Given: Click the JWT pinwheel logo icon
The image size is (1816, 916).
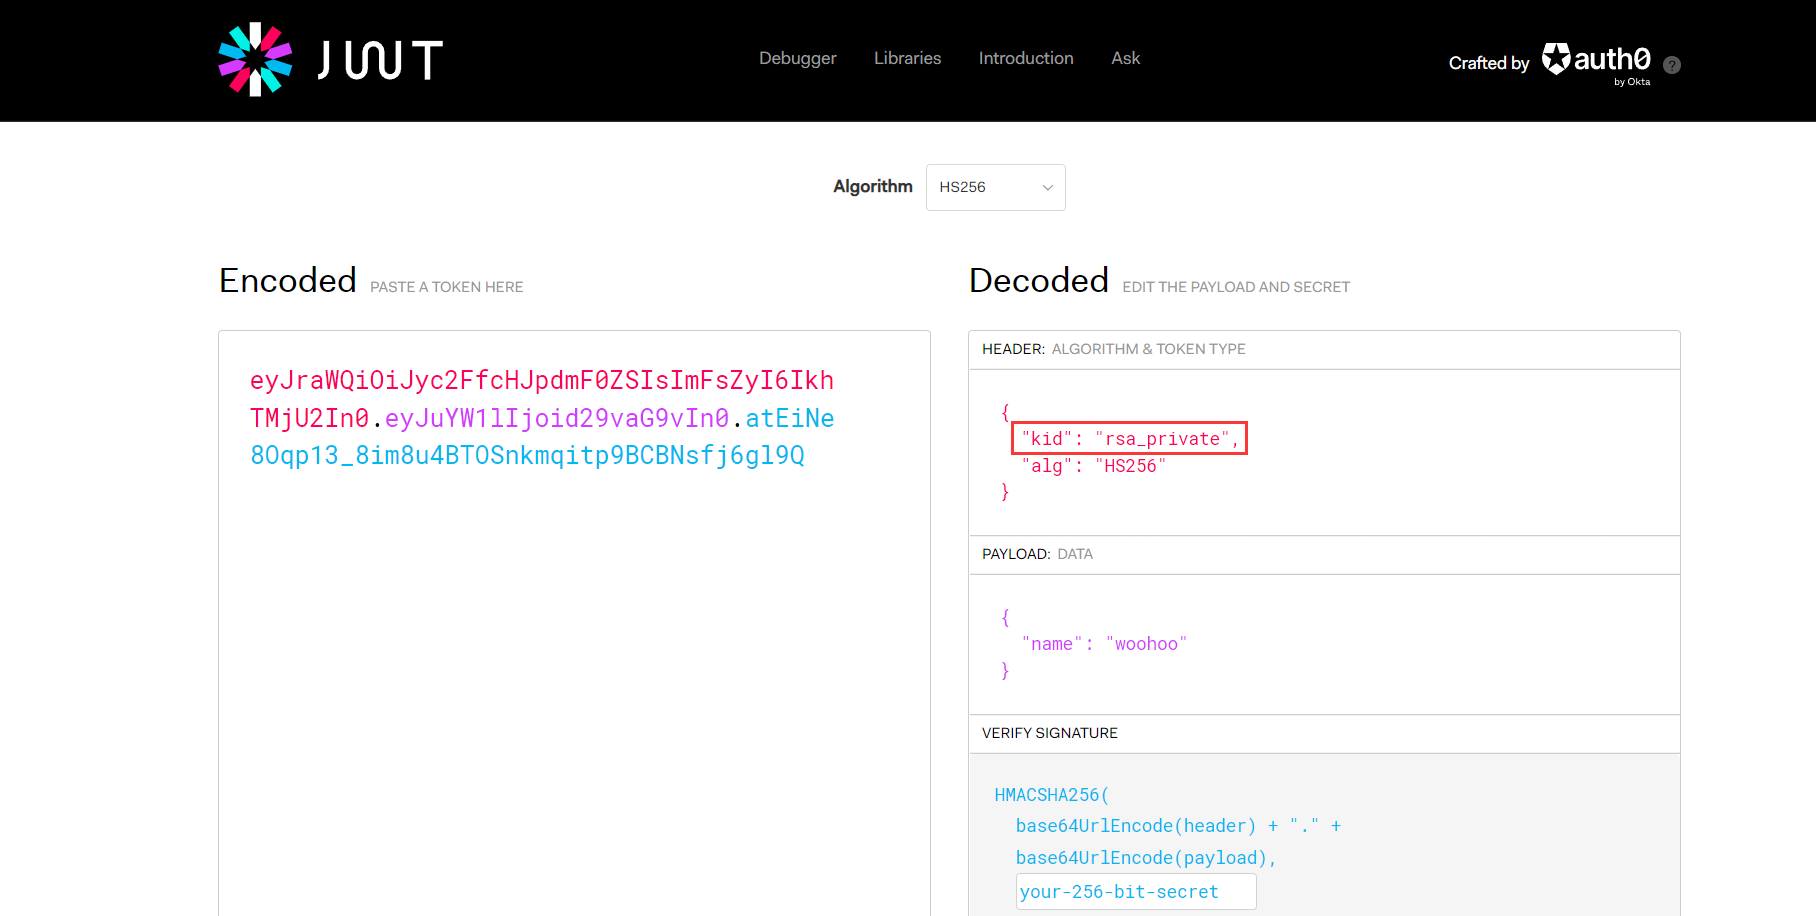Looking at the screenshot, I should 255,59.
